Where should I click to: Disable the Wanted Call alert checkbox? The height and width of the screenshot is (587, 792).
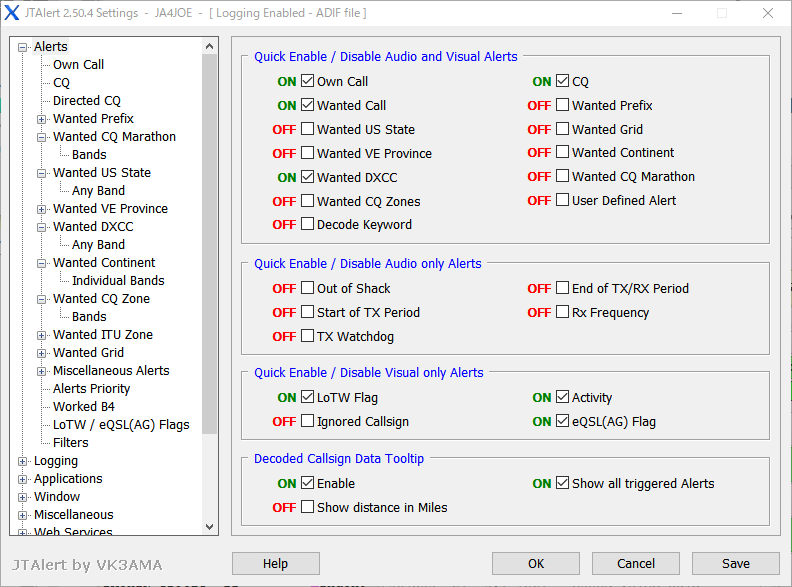[x=307, y=105]
